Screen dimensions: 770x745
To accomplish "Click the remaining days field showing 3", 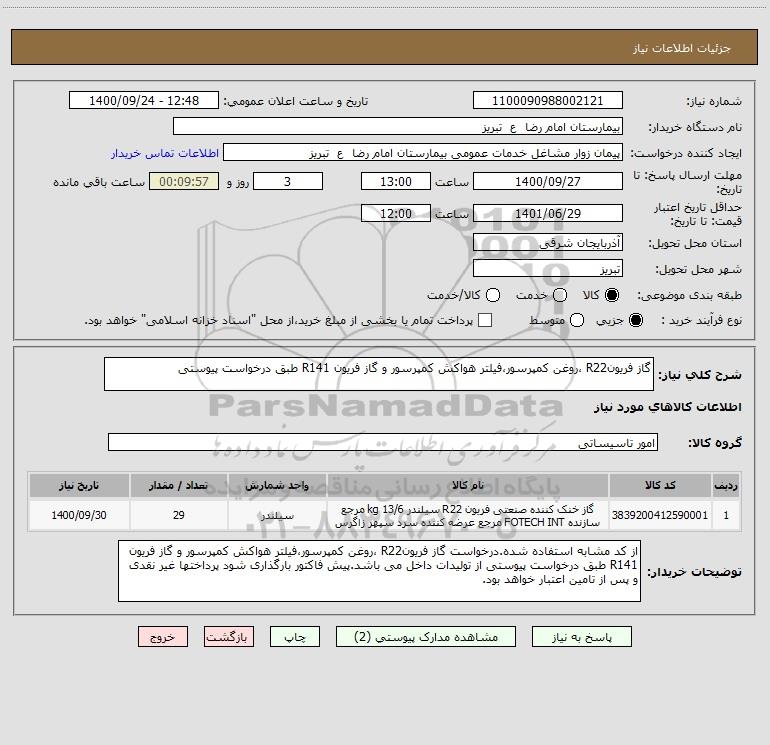I will pos(288,181).
